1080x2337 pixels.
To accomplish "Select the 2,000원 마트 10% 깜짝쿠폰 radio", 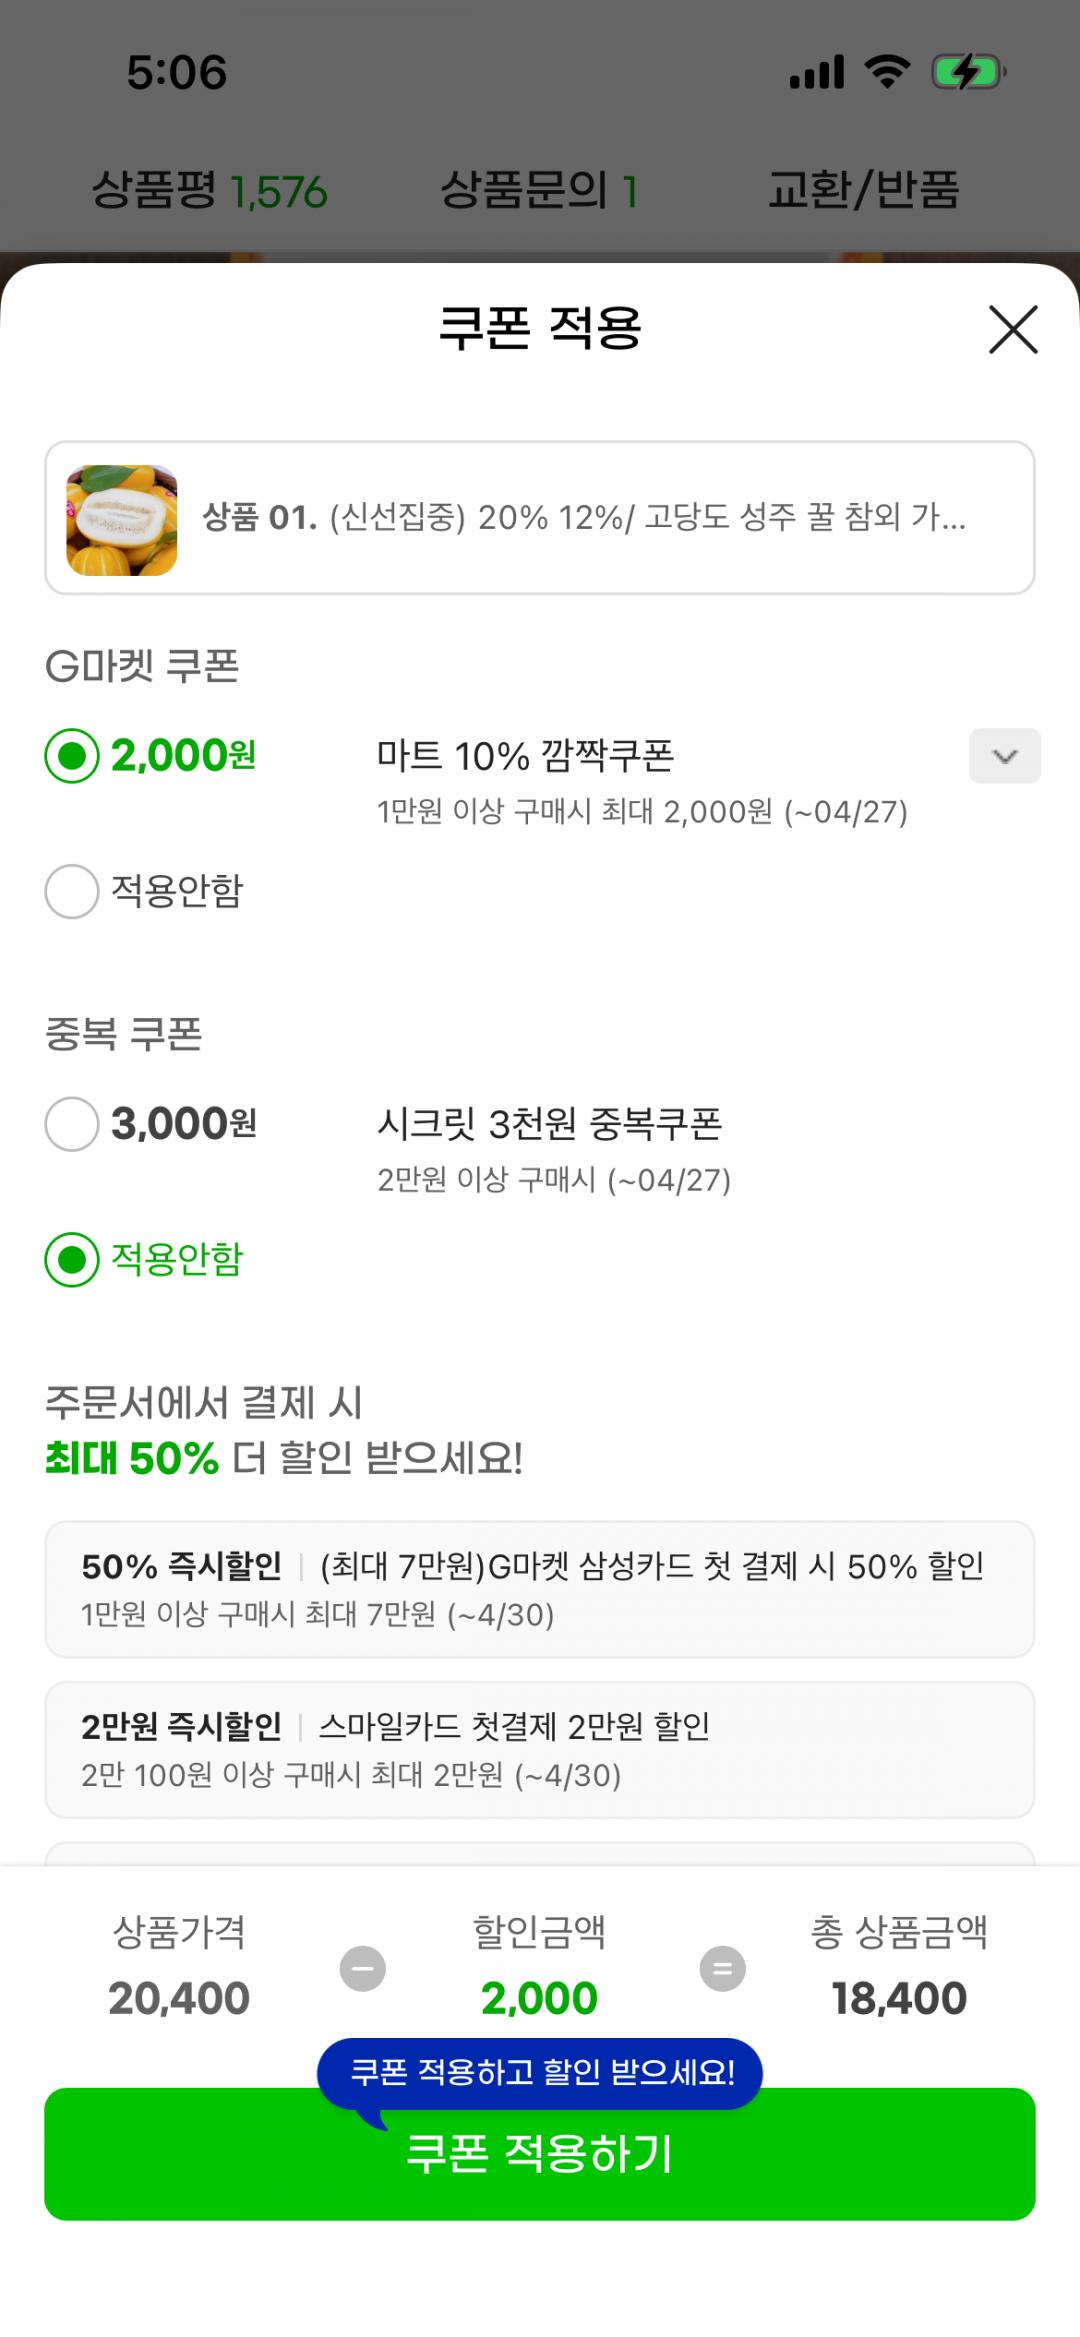I will [x=72, y=755].
